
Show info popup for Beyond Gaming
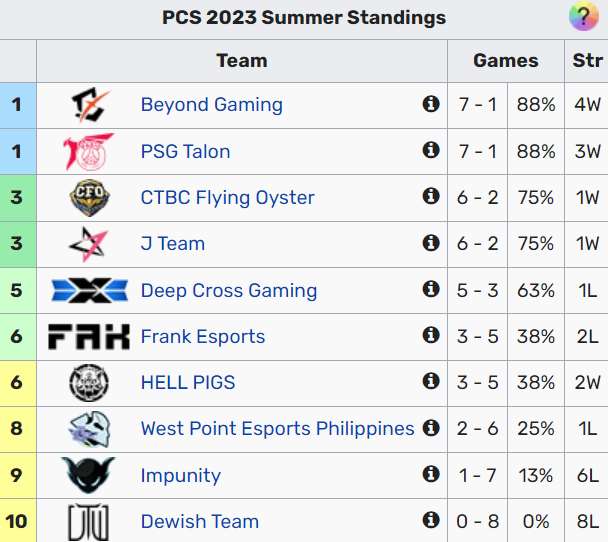(431, 104)
